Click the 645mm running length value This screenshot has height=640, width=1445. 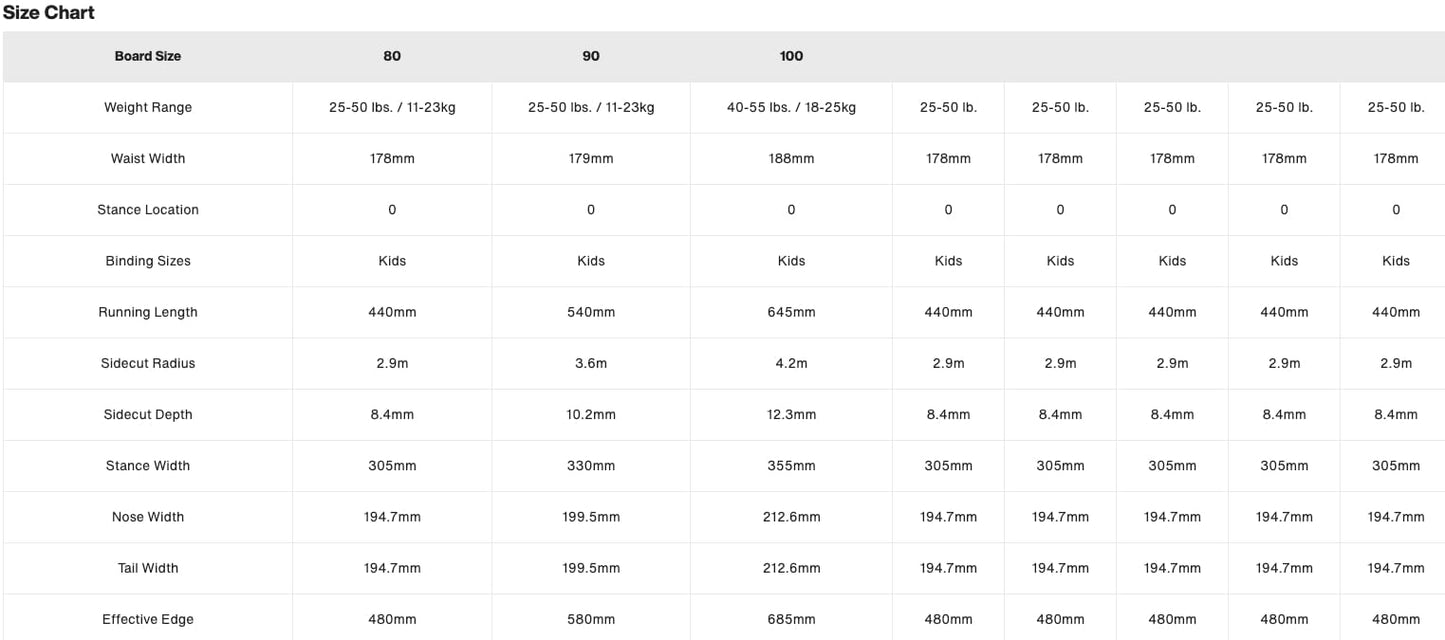(791, 312)
